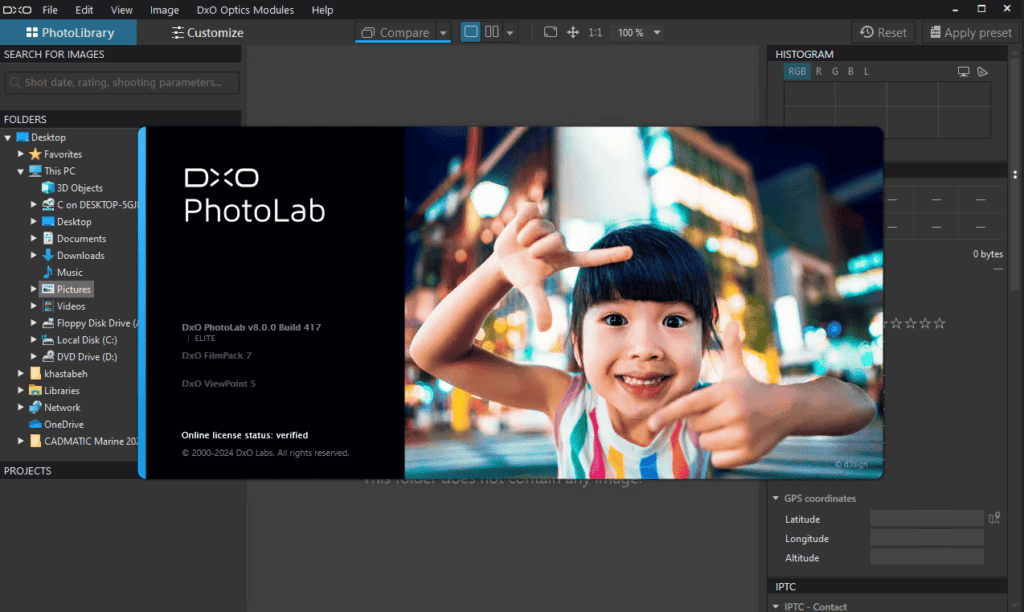This screenshot has height=612, width=1024.
Task: Switch to the Customize tab
Action: coord(207,32)
